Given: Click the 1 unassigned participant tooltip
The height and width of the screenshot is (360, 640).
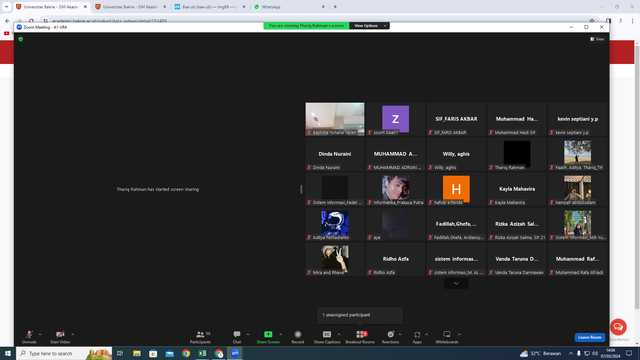Looking at the screenshot, I should (360, 315).
